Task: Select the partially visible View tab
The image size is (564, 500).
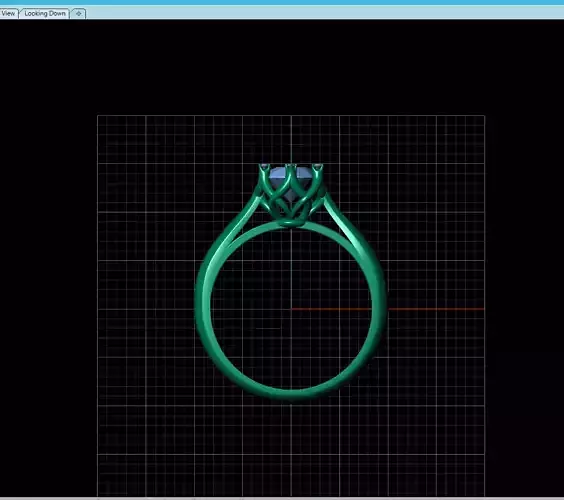Action: point(9,14)
